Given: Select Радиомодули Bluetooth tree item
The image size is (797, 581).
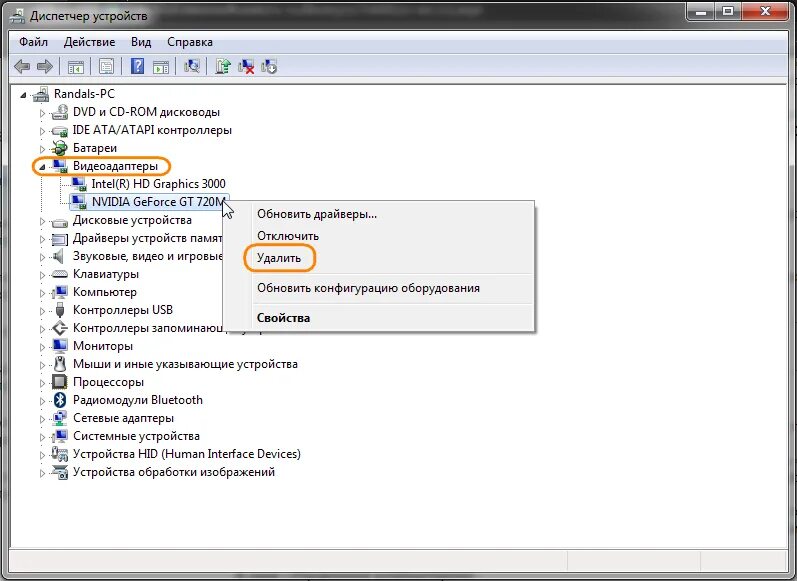Looking at the screenshot, I should tap(137, 400).
